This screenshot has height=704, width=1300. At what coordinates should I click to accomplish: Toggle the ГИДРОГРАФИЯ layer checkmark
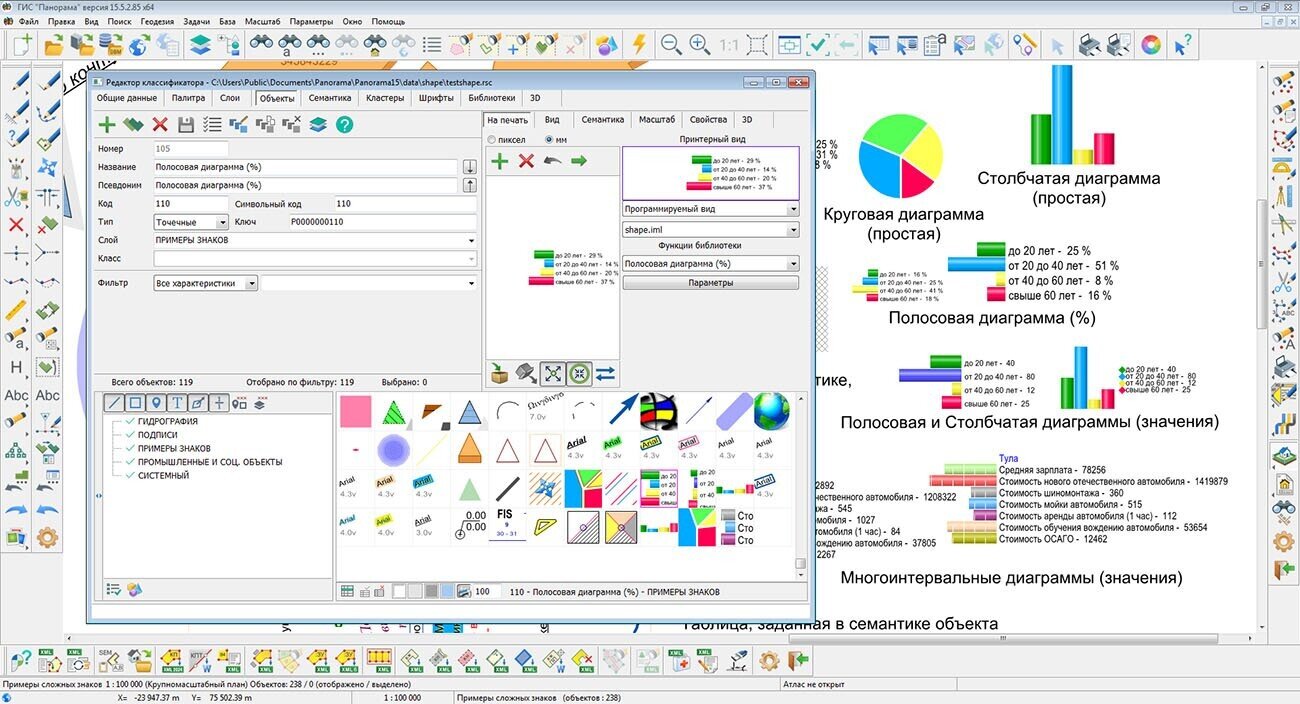(x=129, y=423)
